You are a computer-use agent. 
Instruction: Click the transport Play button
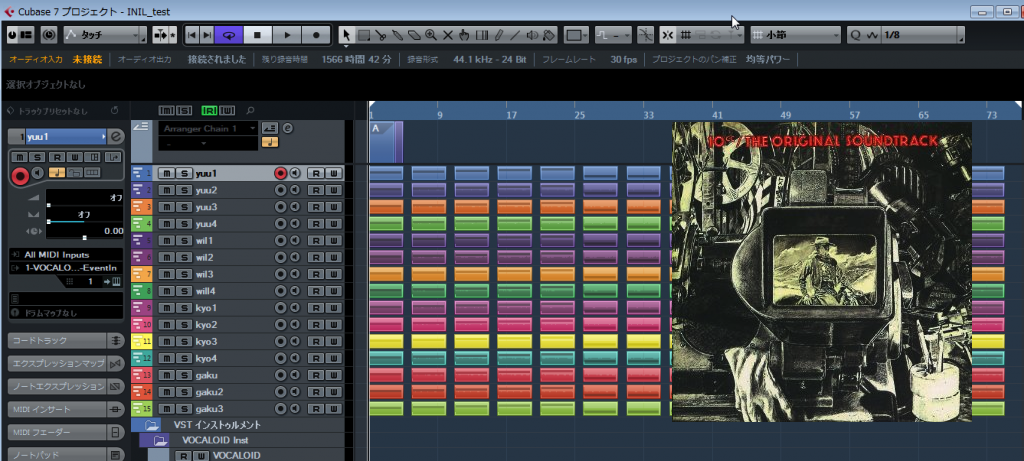(287, 35)
